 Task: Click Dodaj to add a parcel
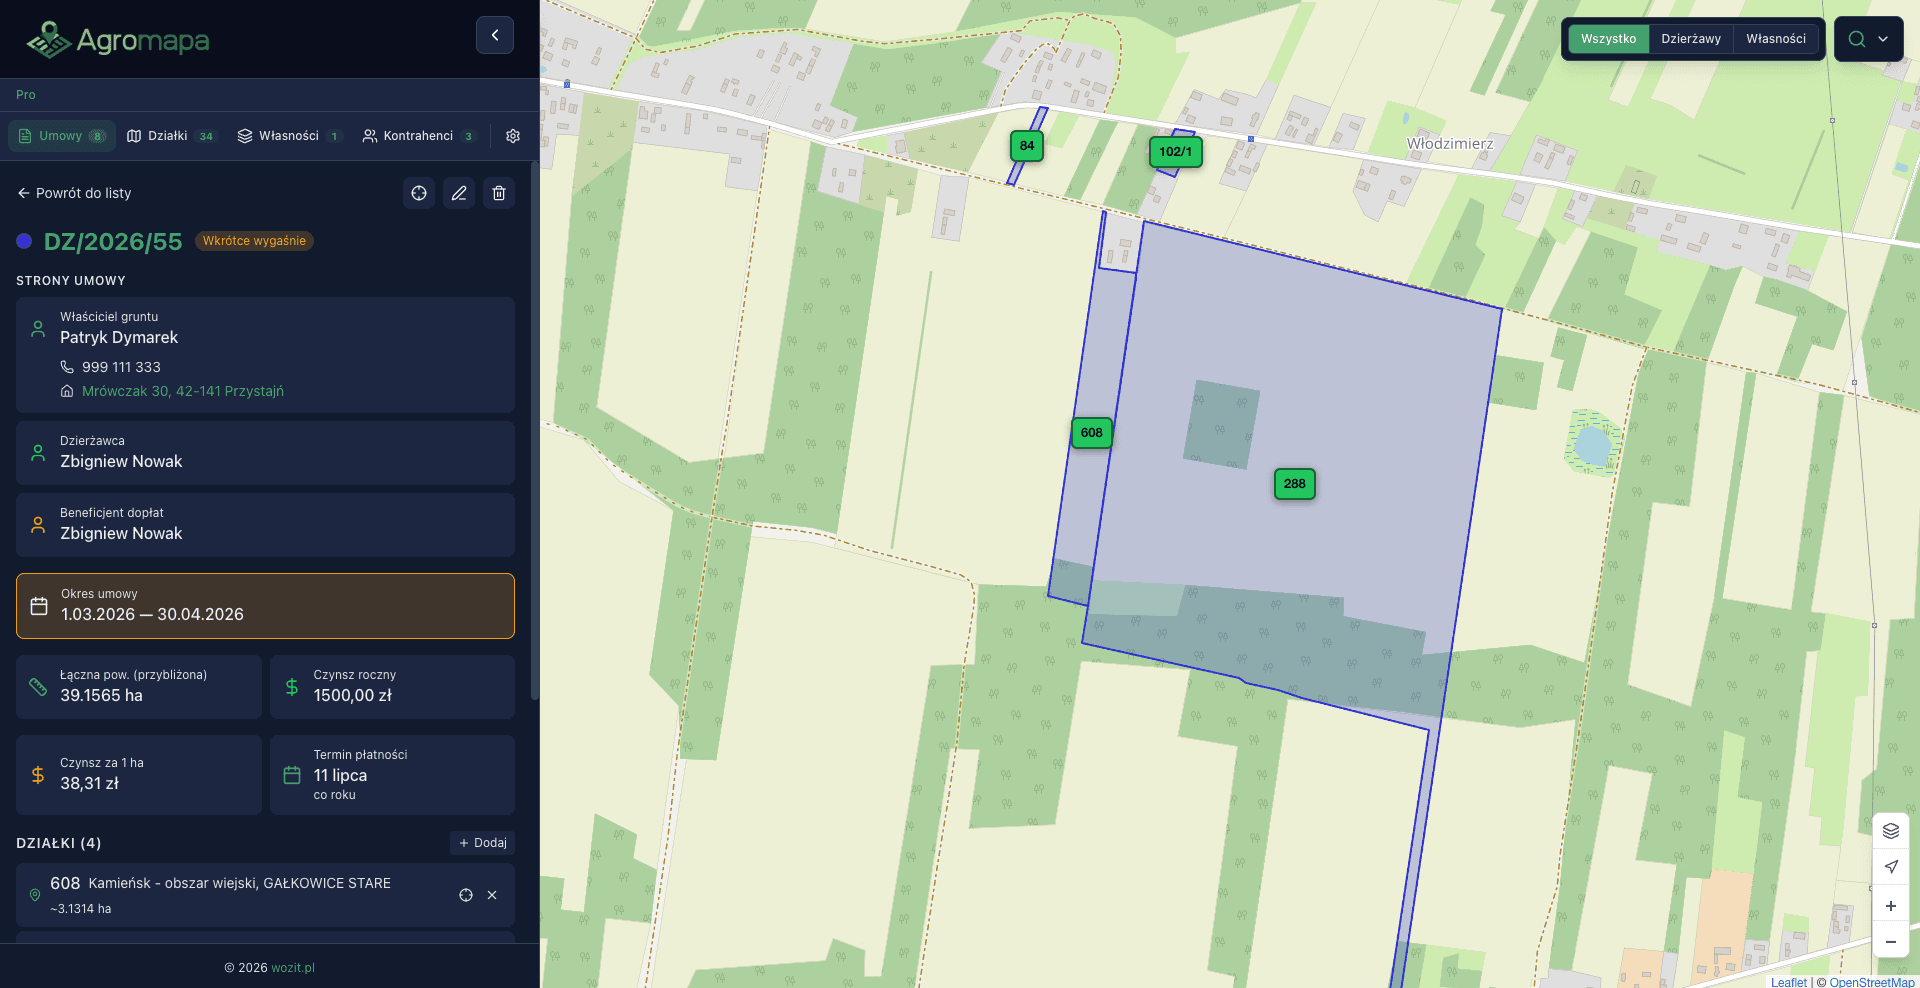(x=482, y=843)
